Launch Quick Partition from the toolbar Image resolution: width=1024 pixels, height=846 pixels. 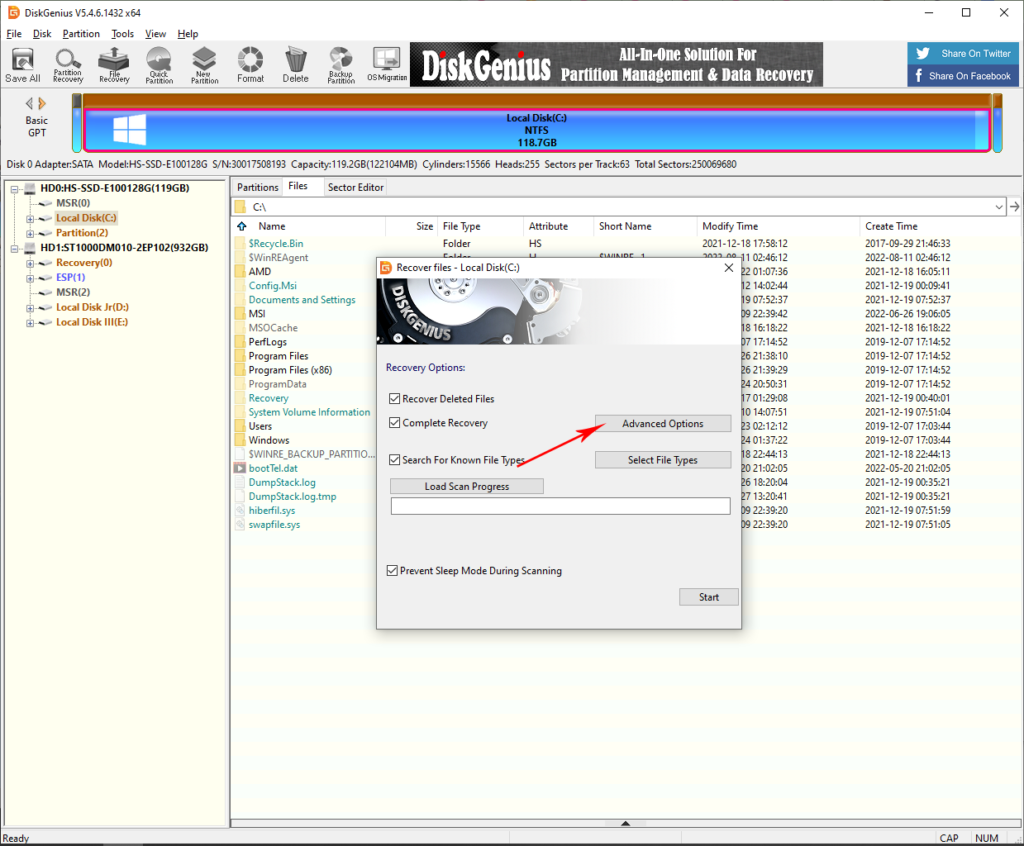(158, 63)
